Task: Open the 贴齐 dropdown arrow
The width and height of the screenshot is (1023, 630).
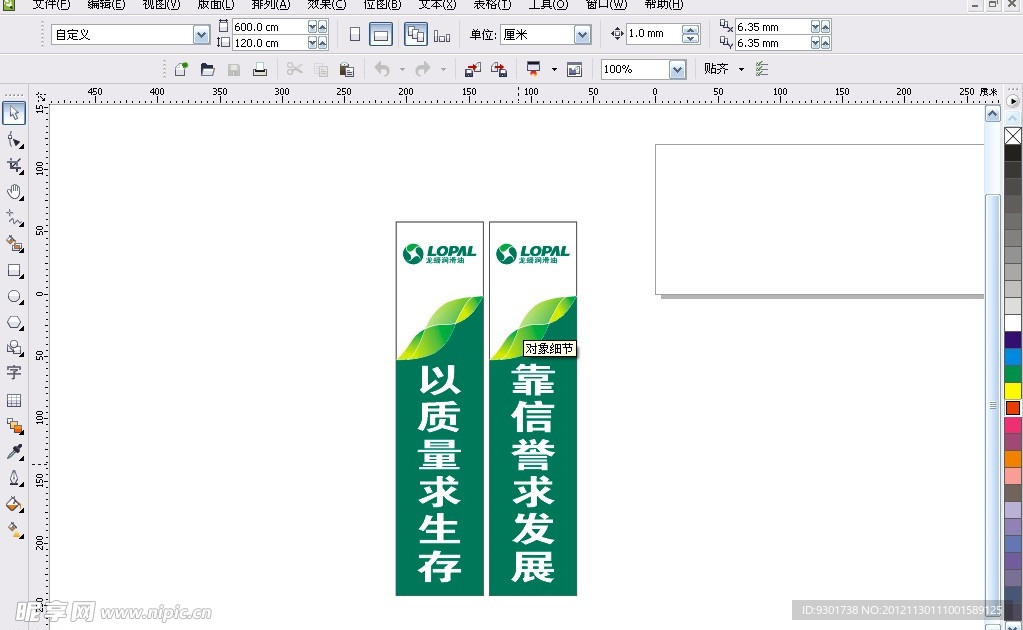Action: tap(741, 69)
